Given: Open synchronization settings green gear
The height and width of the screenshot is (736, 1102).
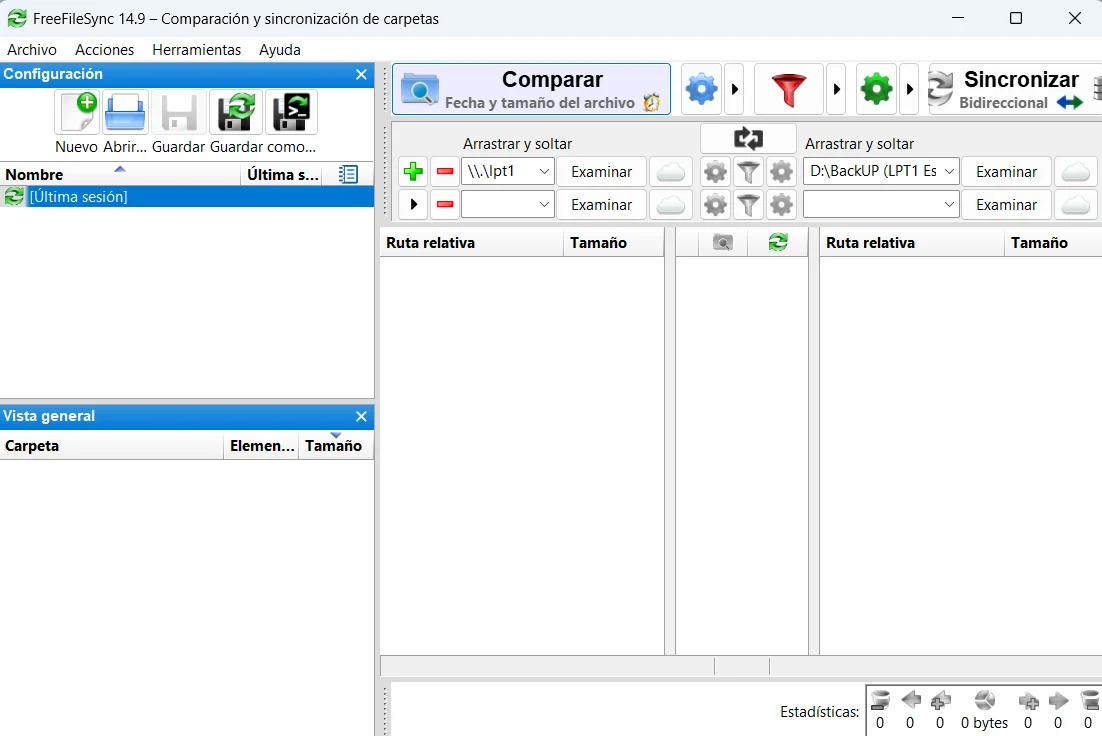Looking at the screenshot, I should tap(876, 89).
